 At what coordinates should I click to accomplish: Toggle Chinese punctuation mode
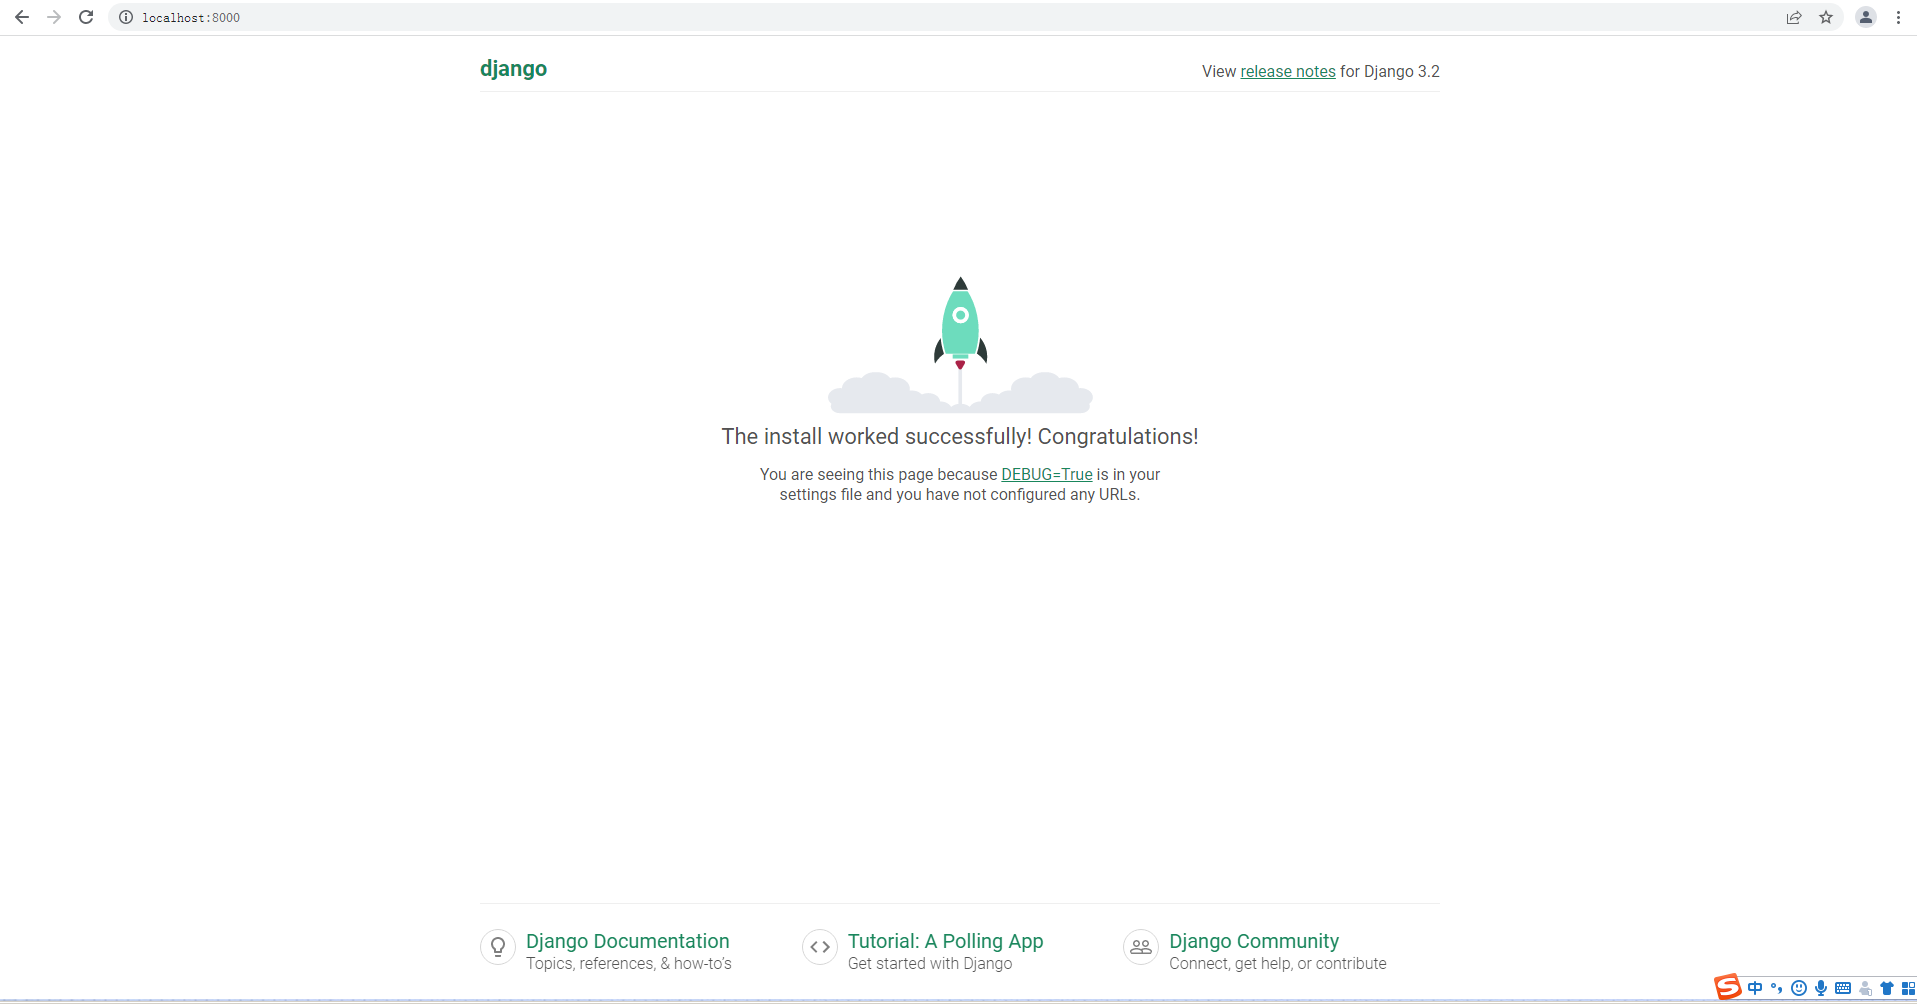click(1777, 988)
